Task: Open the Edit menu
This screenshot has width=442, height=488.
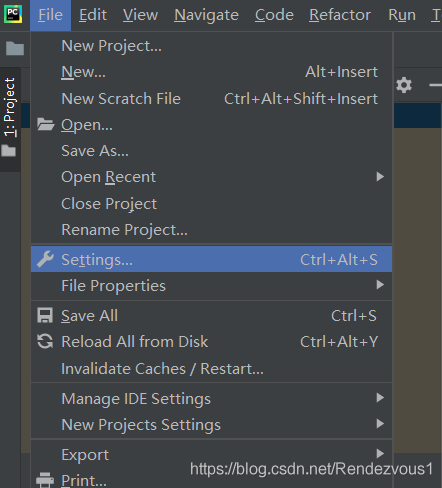Action: point(93,15)
